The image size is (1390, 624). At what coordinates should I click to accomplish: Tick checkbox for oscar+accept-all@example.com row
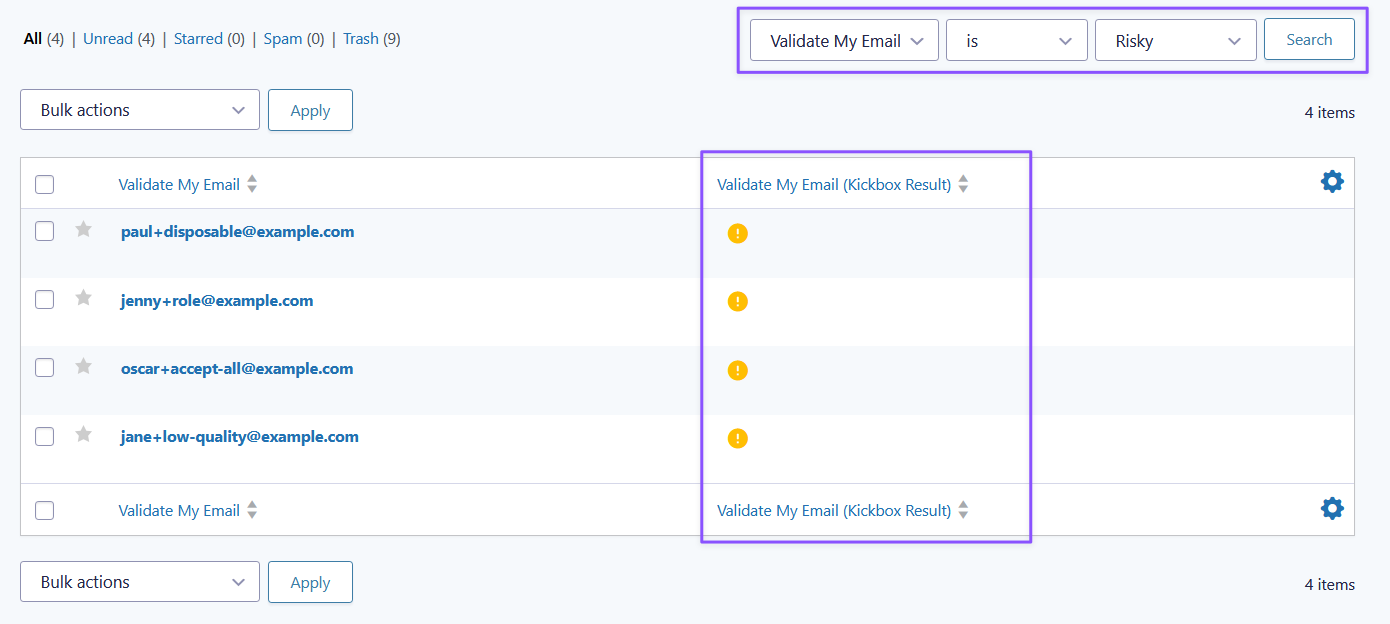(x=44, y=368)
